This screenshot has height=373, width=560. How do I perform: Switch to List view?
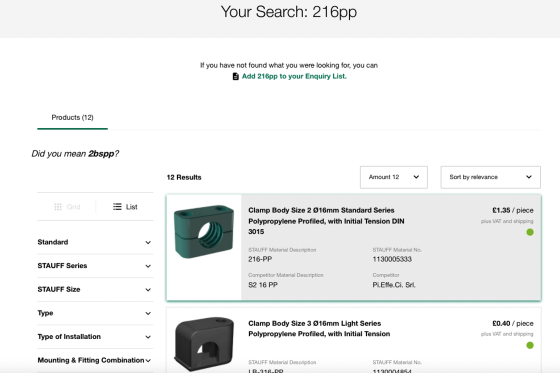(x=125, y=207)
